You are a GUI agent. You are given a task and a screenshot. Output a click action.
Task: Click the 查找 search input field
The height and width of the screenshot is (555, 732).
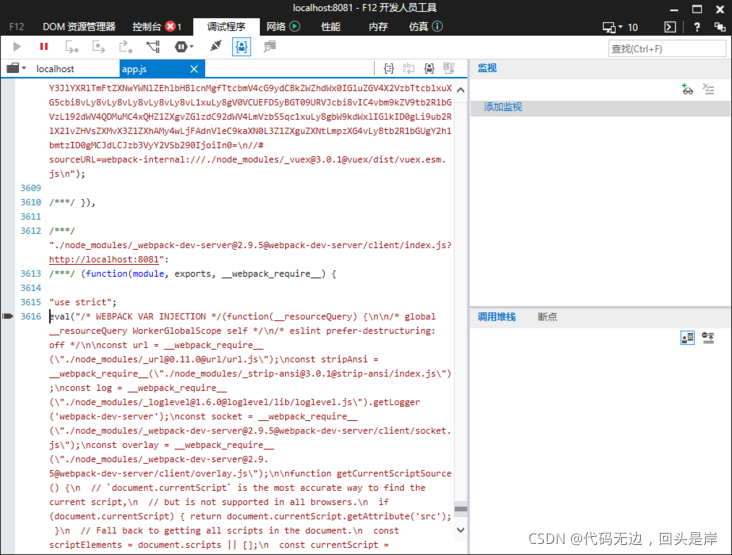click(667, 48)
